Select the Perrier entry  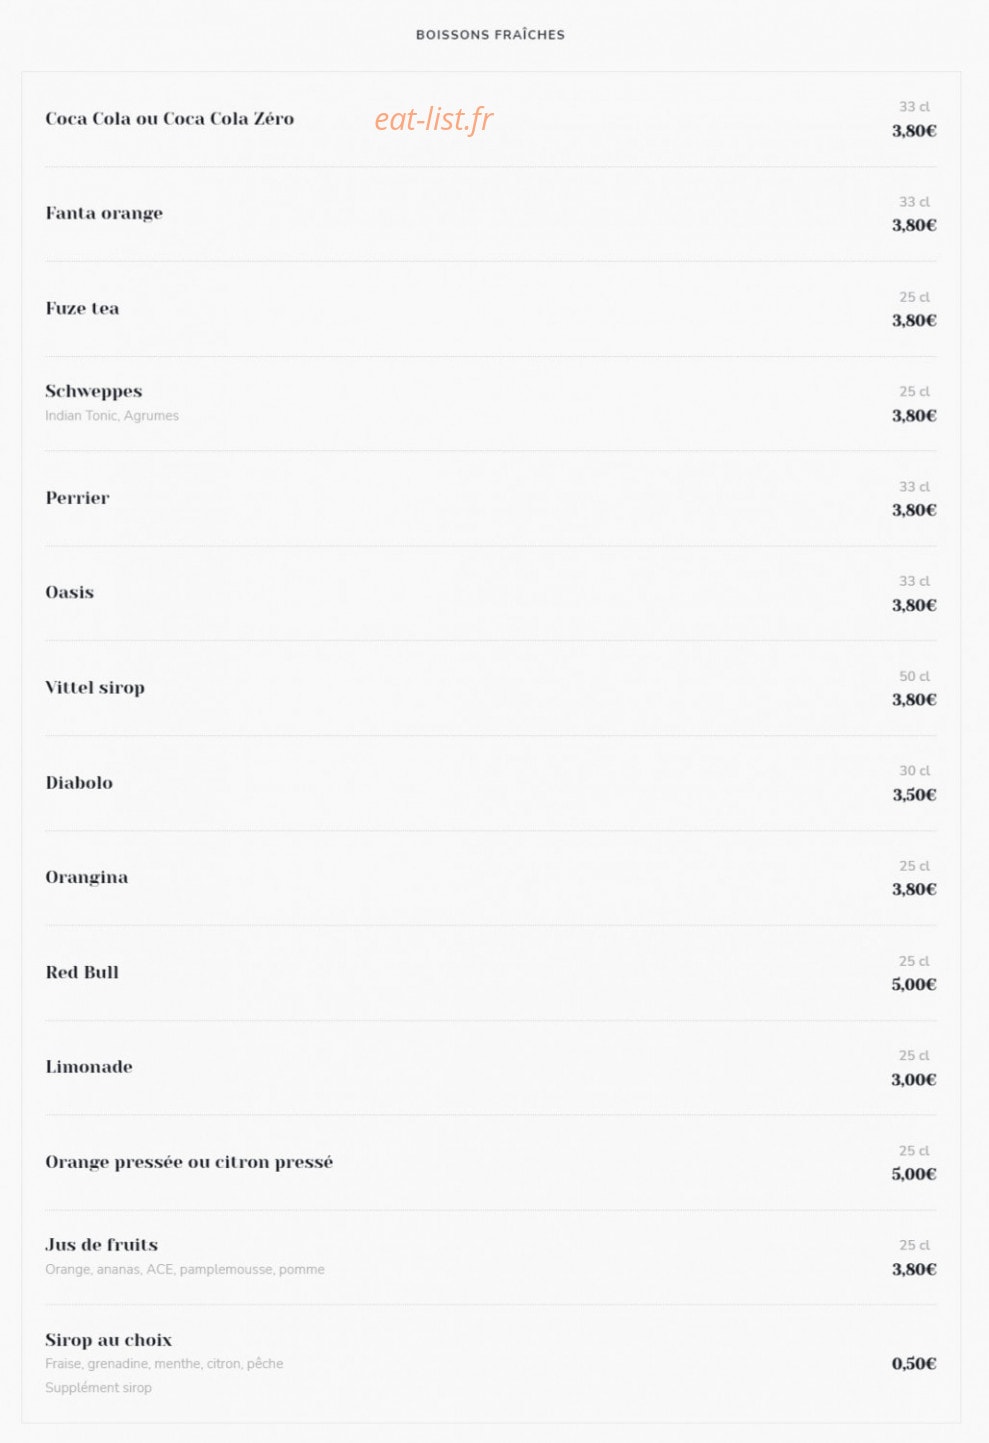click(x=77, y=497)
